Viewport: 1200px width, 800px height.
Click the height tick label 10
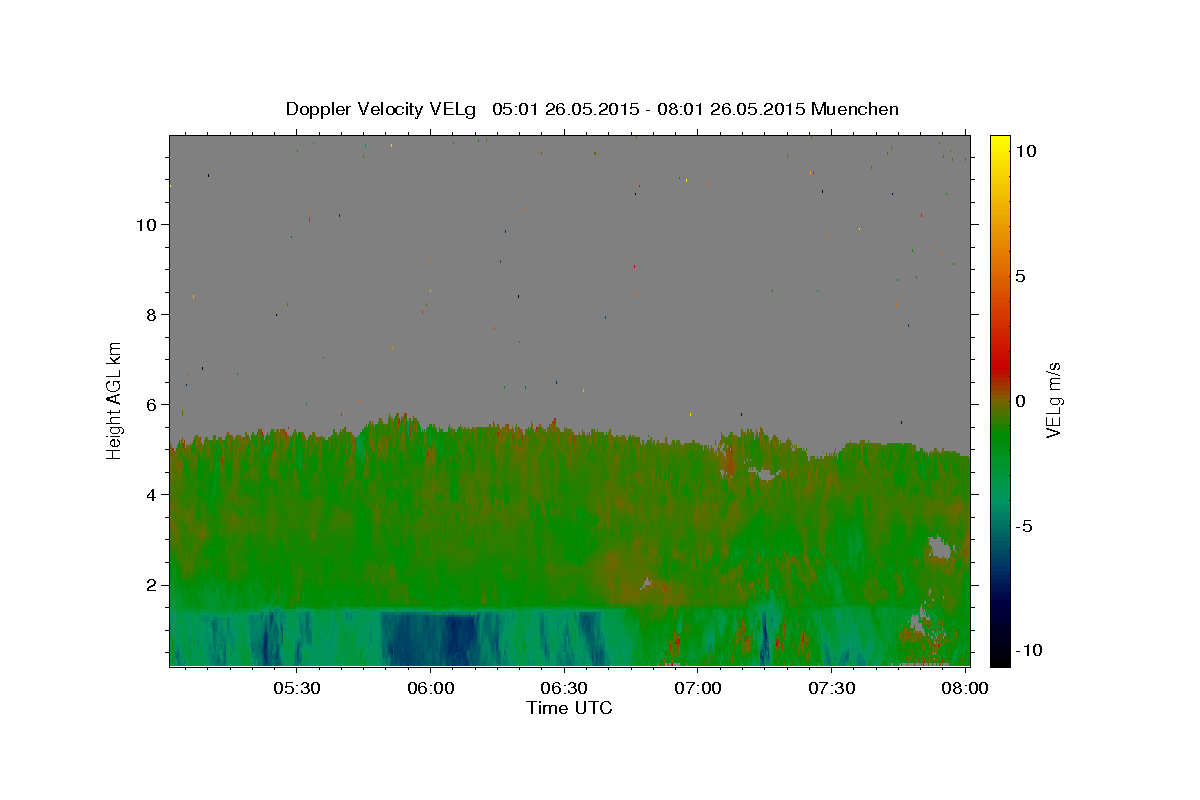(145, 224)
